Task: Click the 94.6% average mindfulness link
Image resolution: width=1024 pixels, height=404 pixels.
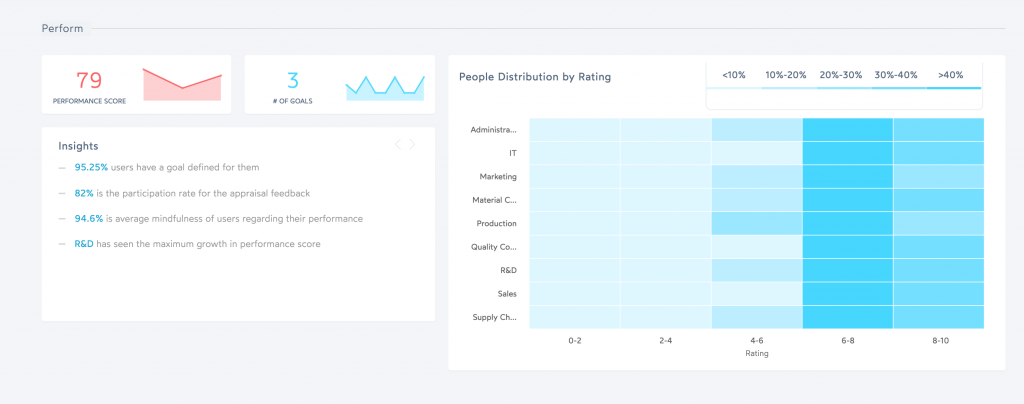Action: (x=89, y=218)
